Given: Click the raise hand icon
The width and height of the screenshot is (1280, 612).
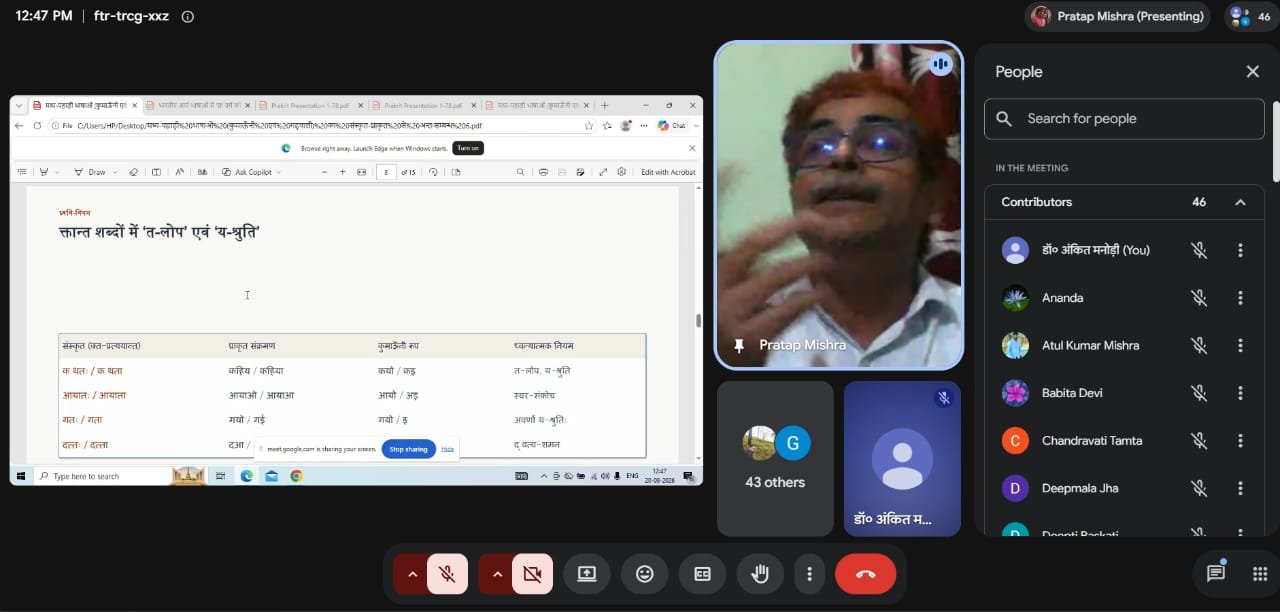Looking at the screenshot, I should coord(760,574).
